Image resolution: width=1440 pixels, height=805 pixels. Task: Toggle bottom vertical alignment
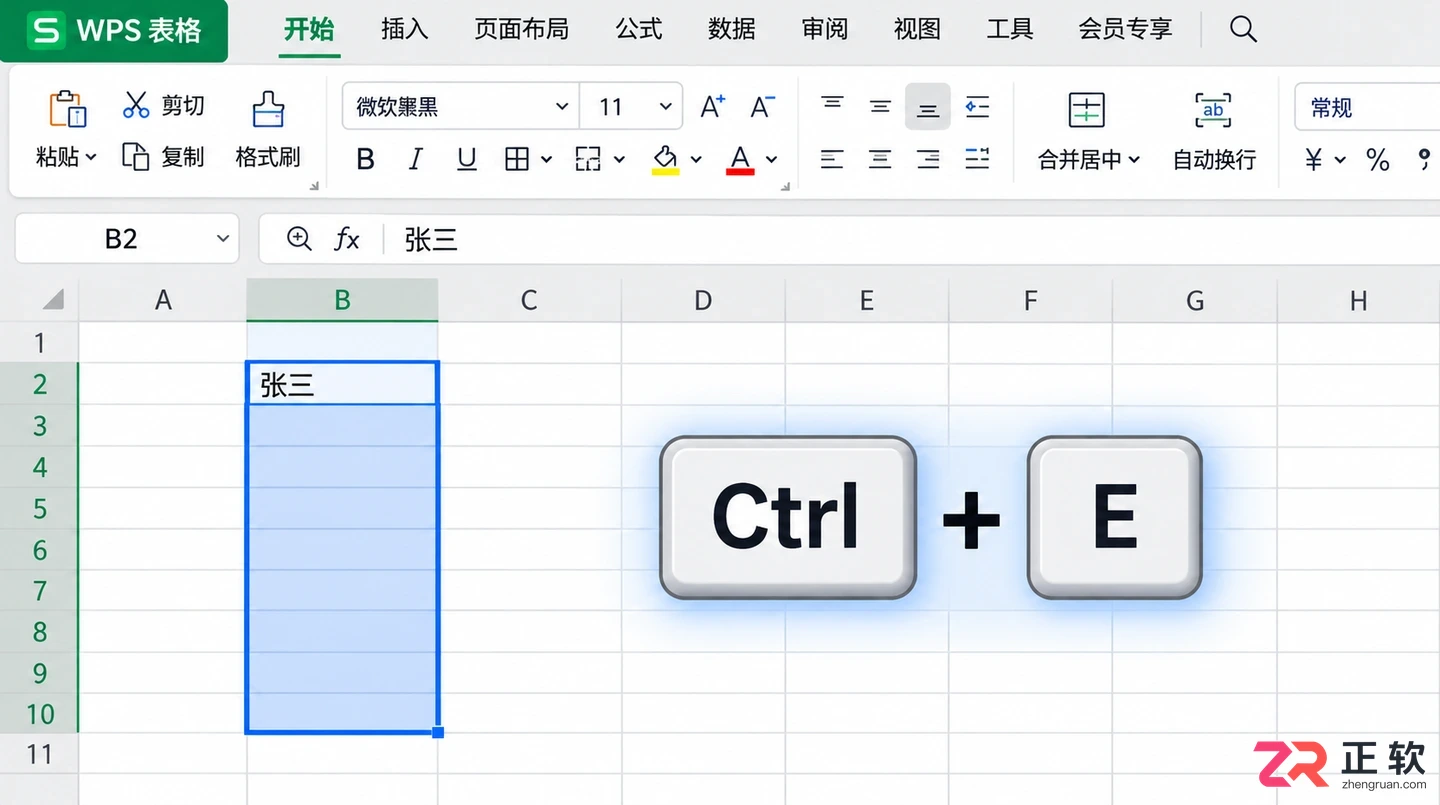pos(928,107)
